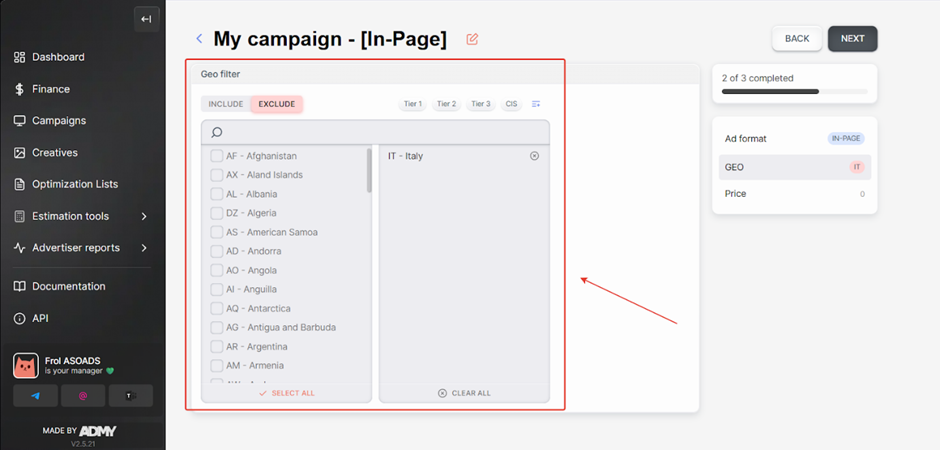Check the AF - Afghanistan checkbox
This screenshot has width=940, height=450.
217,156
